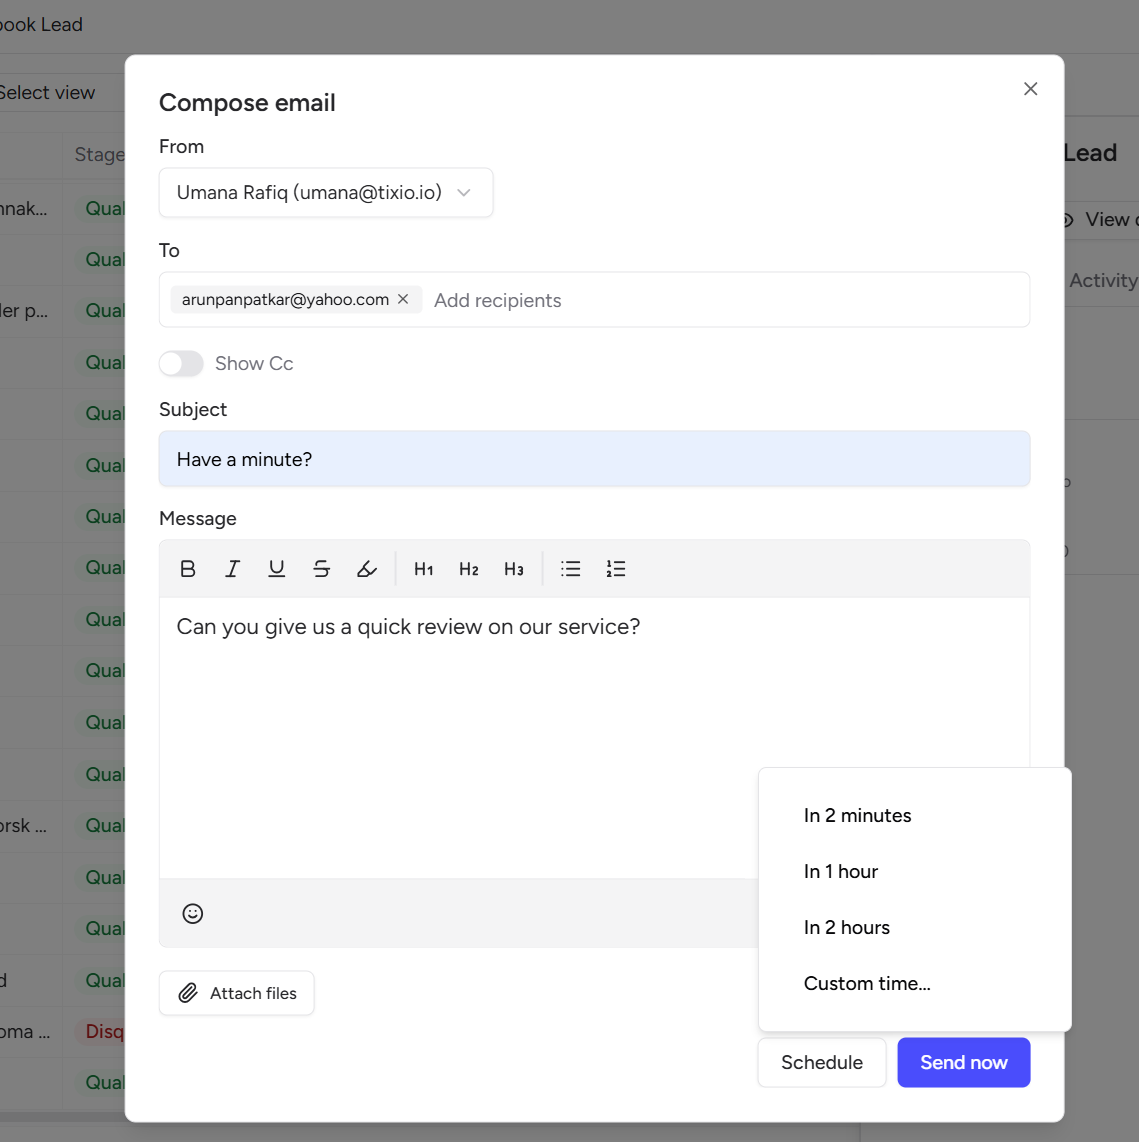Select Custom time from schedule menu
Screen dimensions: 1139x1142
click(867, 983)
